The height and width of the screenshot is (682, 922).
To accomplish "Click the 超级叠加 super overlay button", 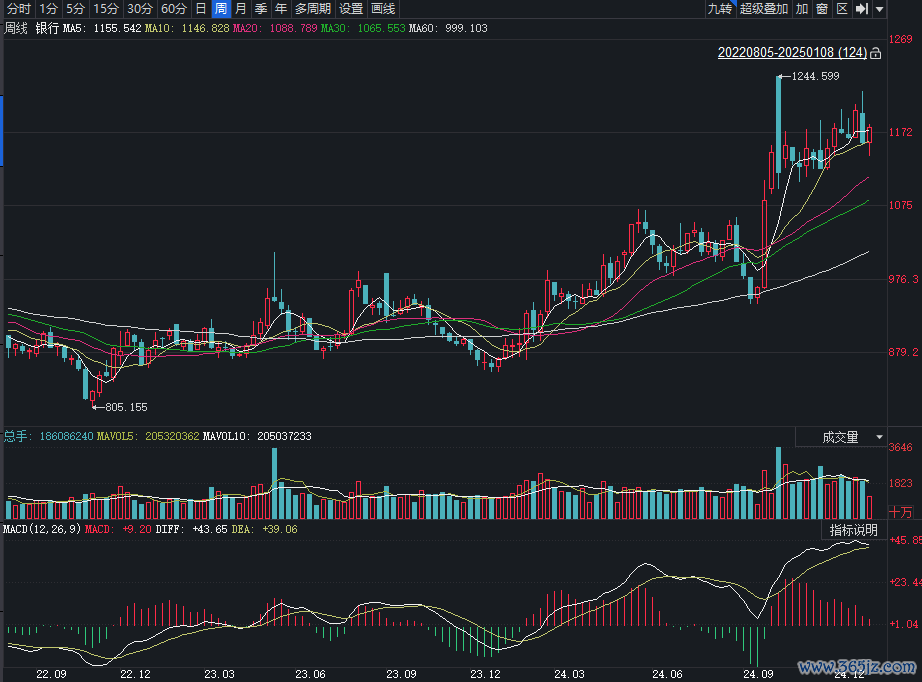I will (x=764, y=9).
